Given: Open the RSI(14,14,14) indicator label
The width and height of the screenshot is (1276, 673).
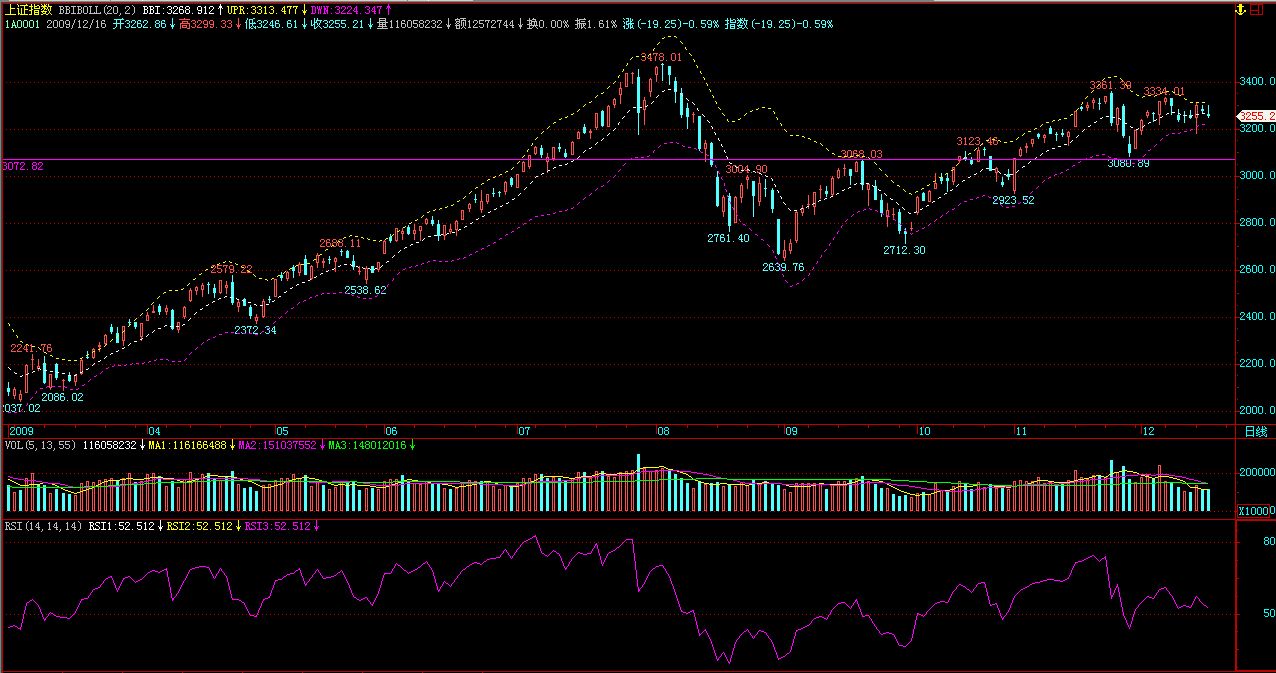Looking at the screenshot, I should click(x=43, y=526).
